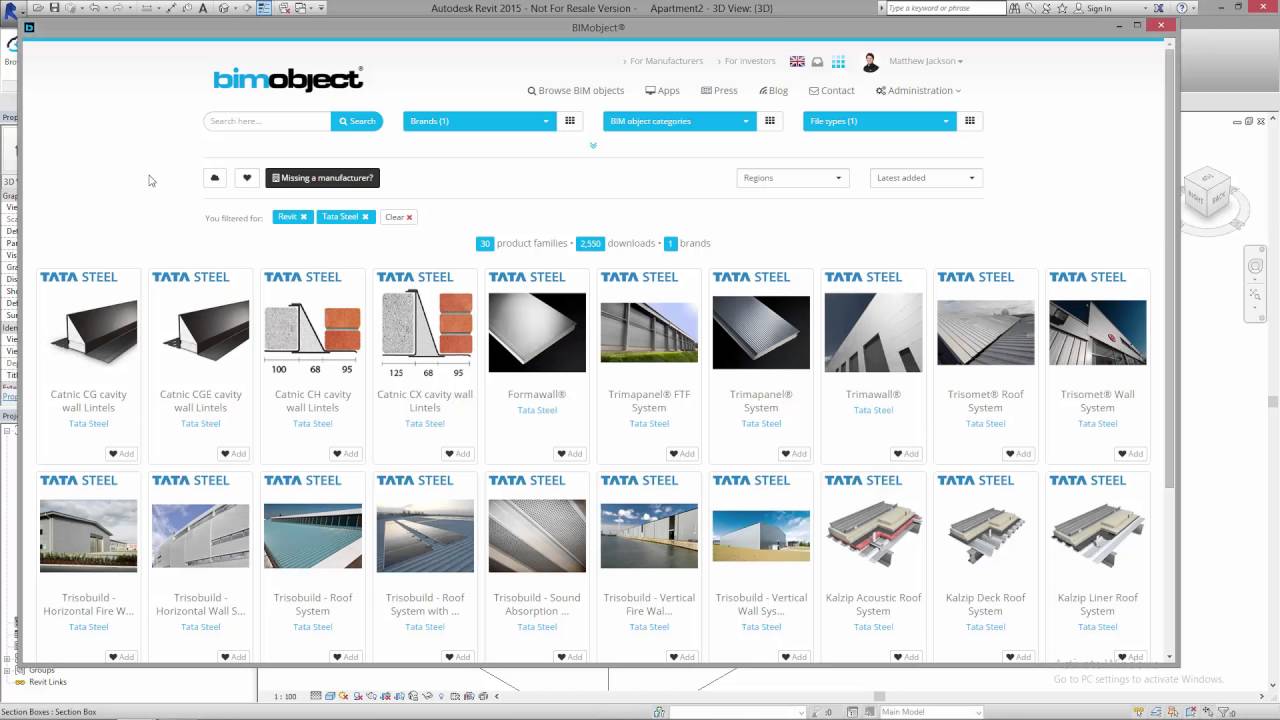
Task: Open the Regions dropdown
Action: [x=793, y=178]
